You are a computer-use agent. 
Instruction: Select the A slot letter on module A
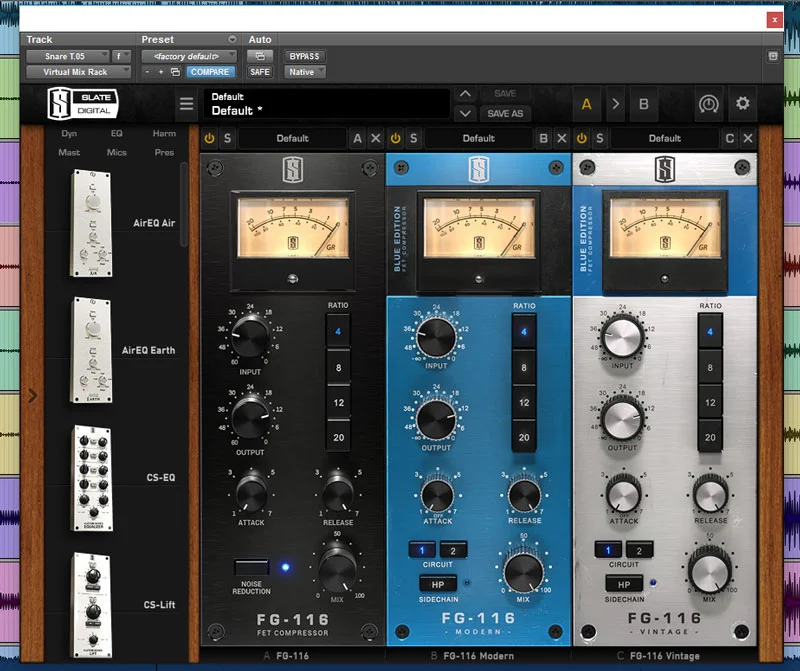pyautogui.click(x=358, y=138)
